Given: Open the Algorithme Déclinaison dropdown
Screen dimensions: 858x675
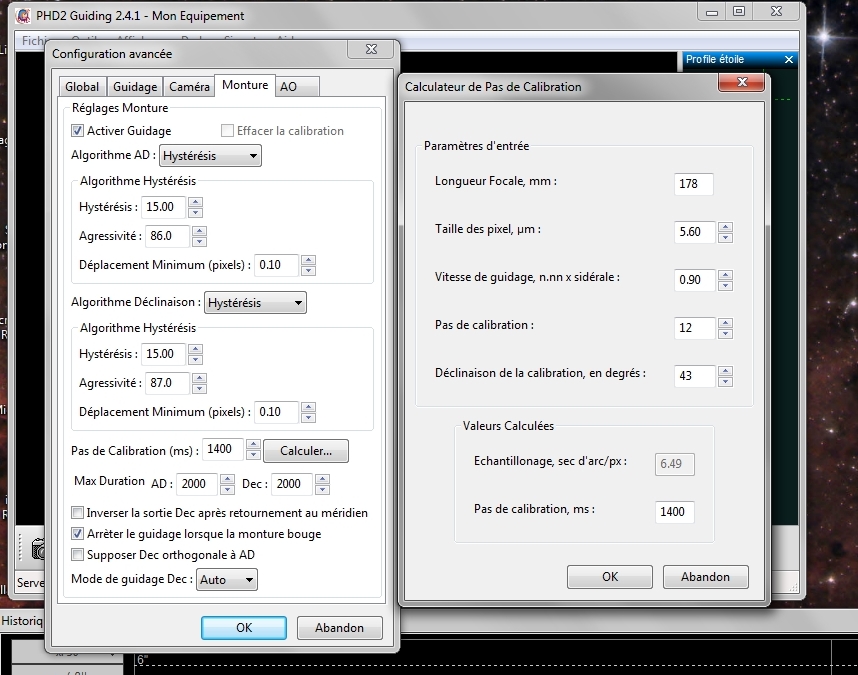Looking at the screenshot, I should 255,302.
